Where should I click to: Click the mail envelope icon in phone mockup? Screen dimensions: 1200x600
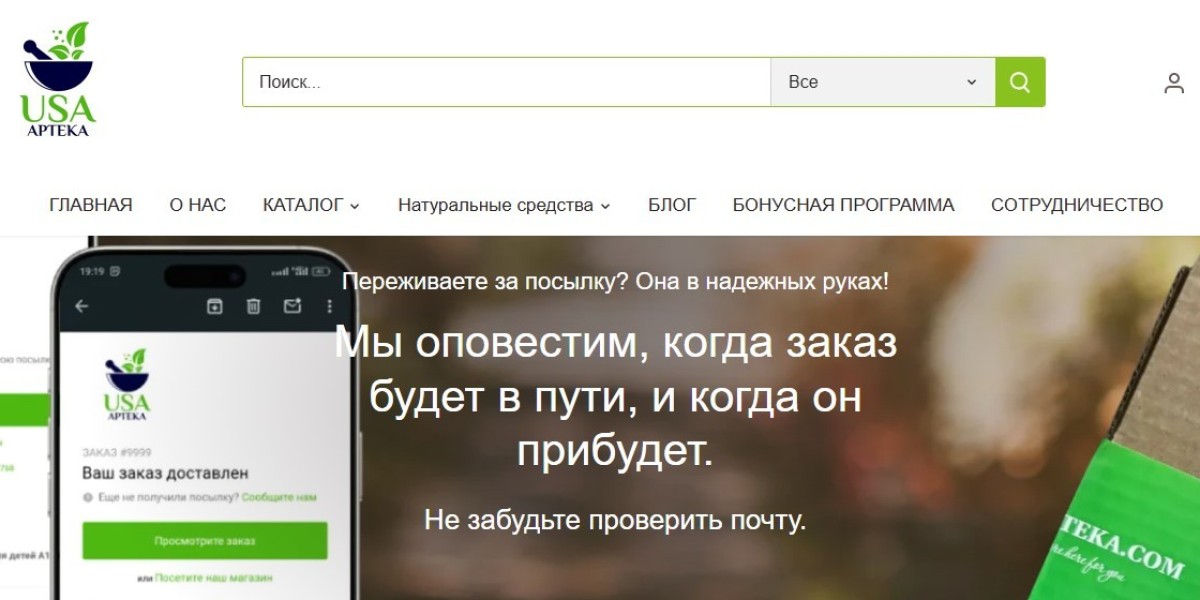[x=292, y=306]
